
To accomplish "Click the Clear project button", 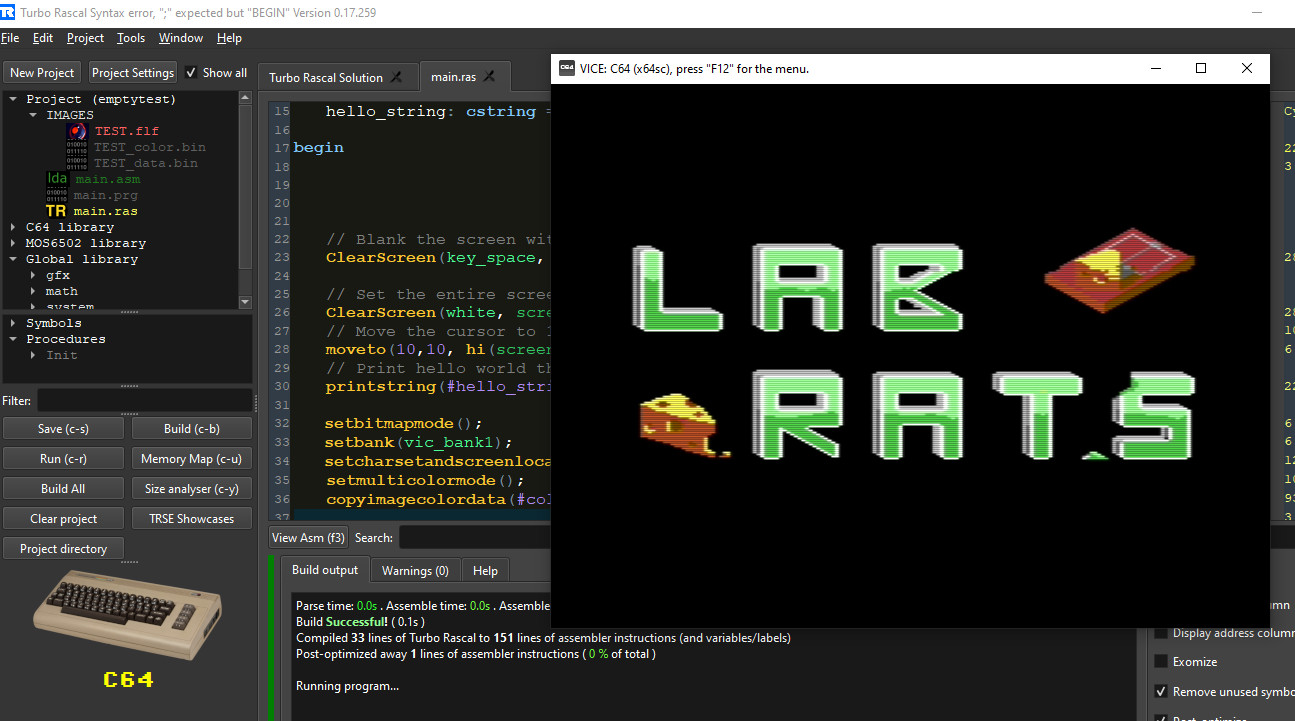I will pos(63,518).
